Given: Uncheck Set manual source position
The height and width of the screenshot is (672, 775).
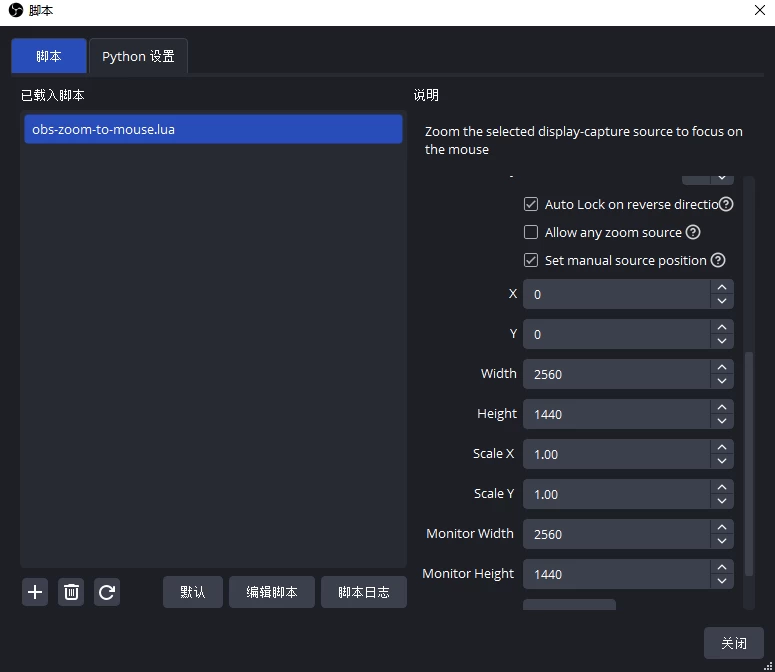Looking at the screenshot, I should pos(531,260).
